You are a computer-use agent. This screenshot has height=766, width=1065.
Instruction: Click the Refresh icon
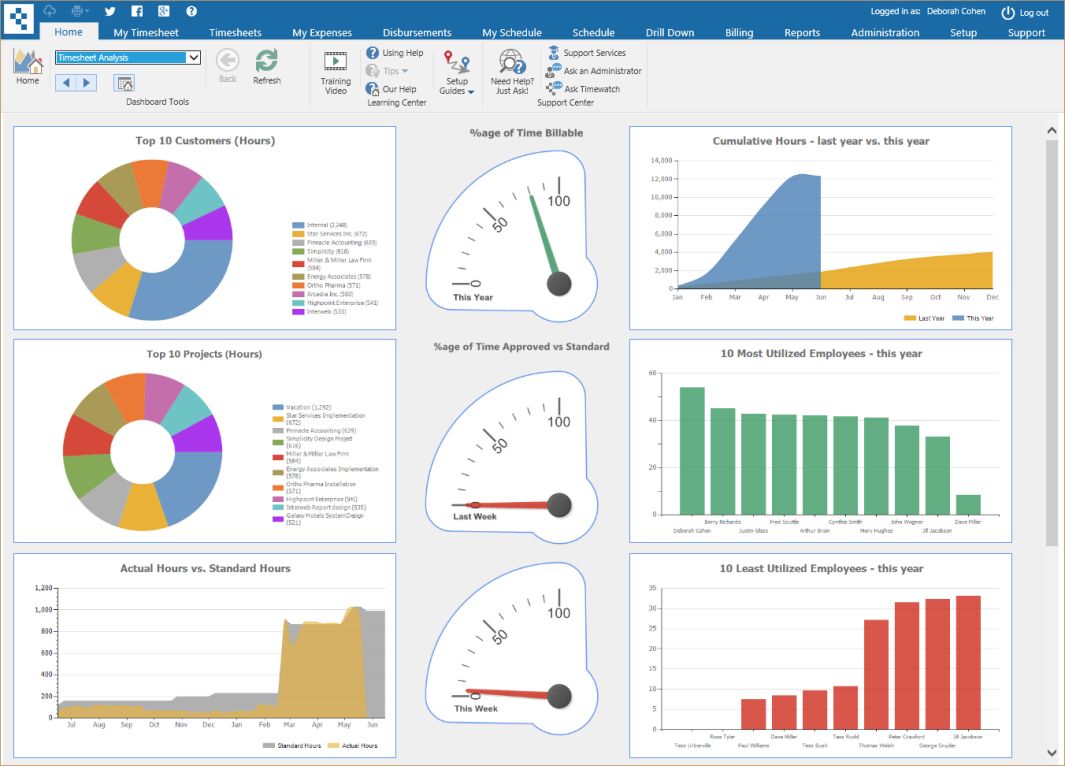[266, 60]
